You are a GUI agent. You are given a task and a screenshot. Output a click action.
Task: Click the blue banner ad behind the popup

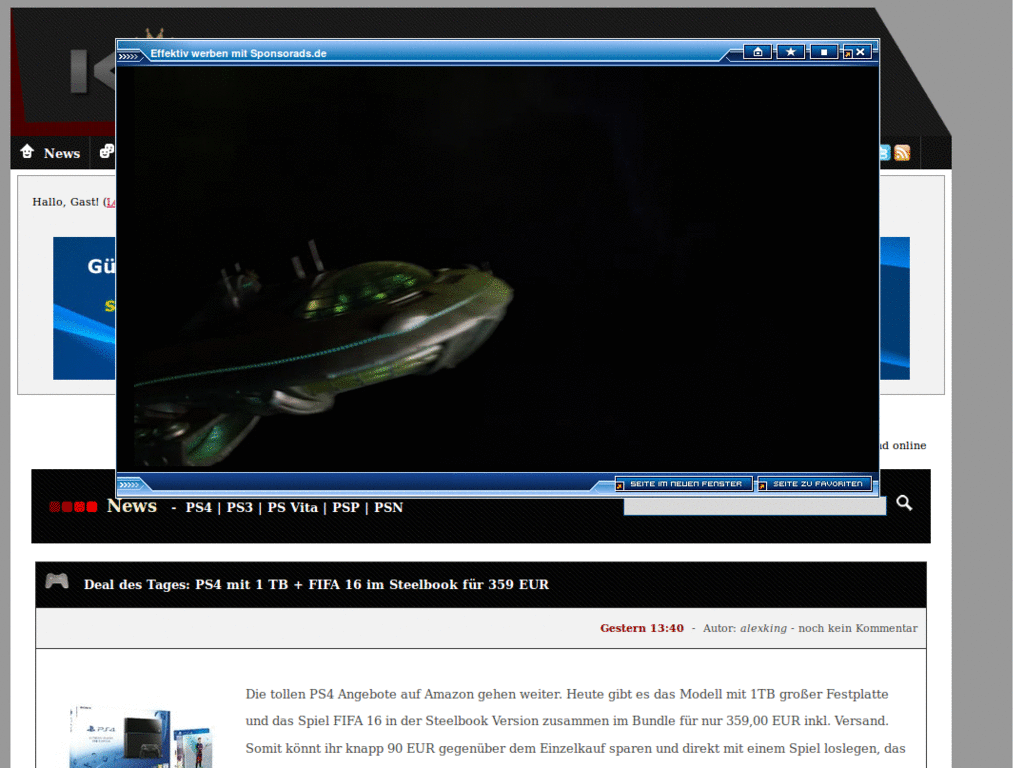coord(84,308)
